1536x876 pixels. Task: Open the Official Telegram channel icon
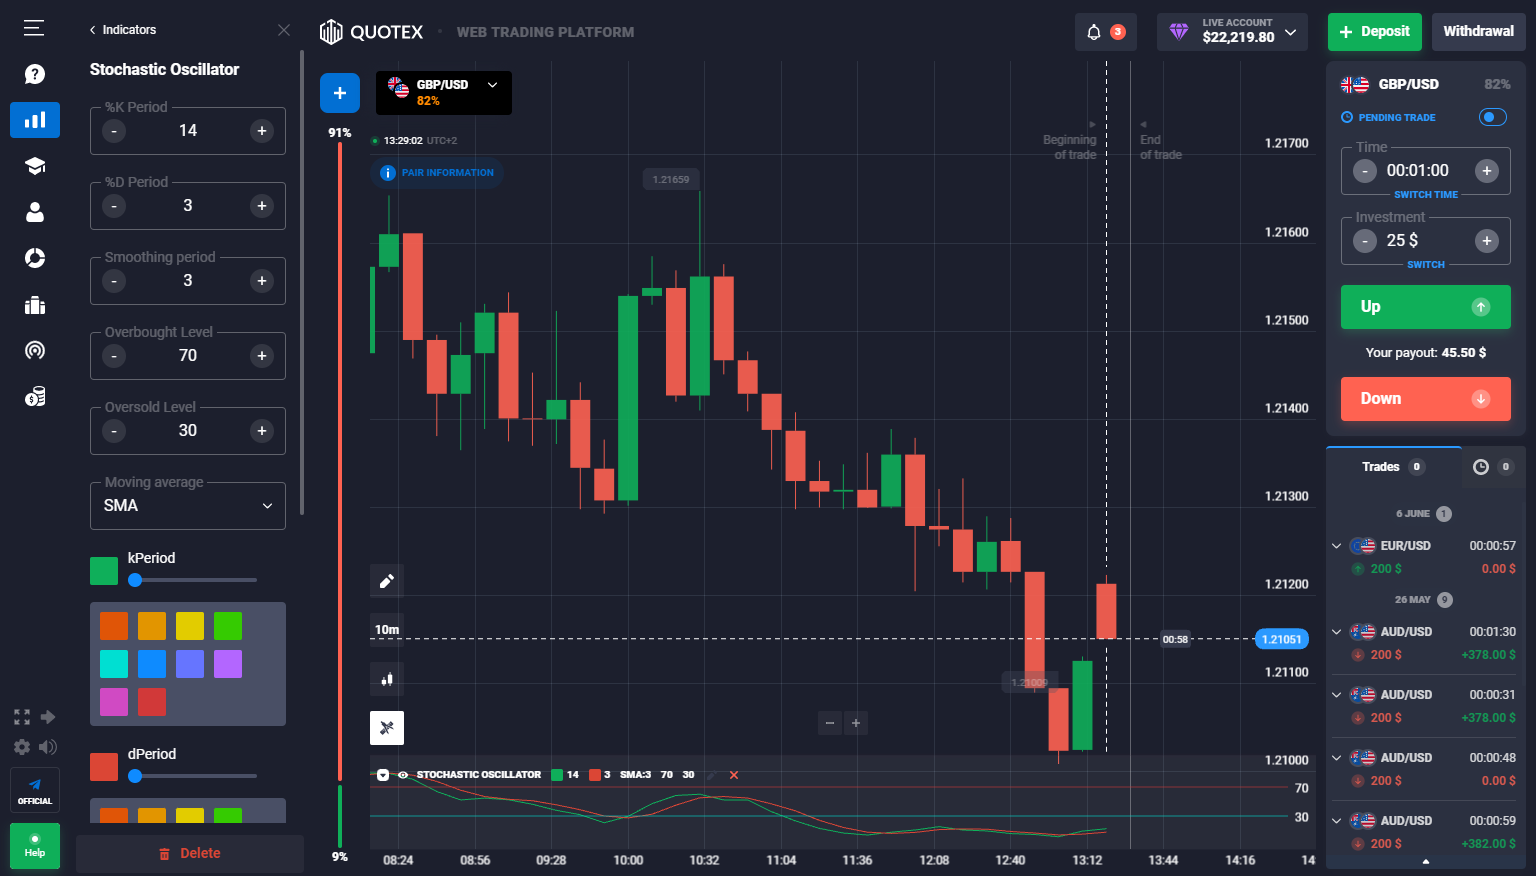35,790
